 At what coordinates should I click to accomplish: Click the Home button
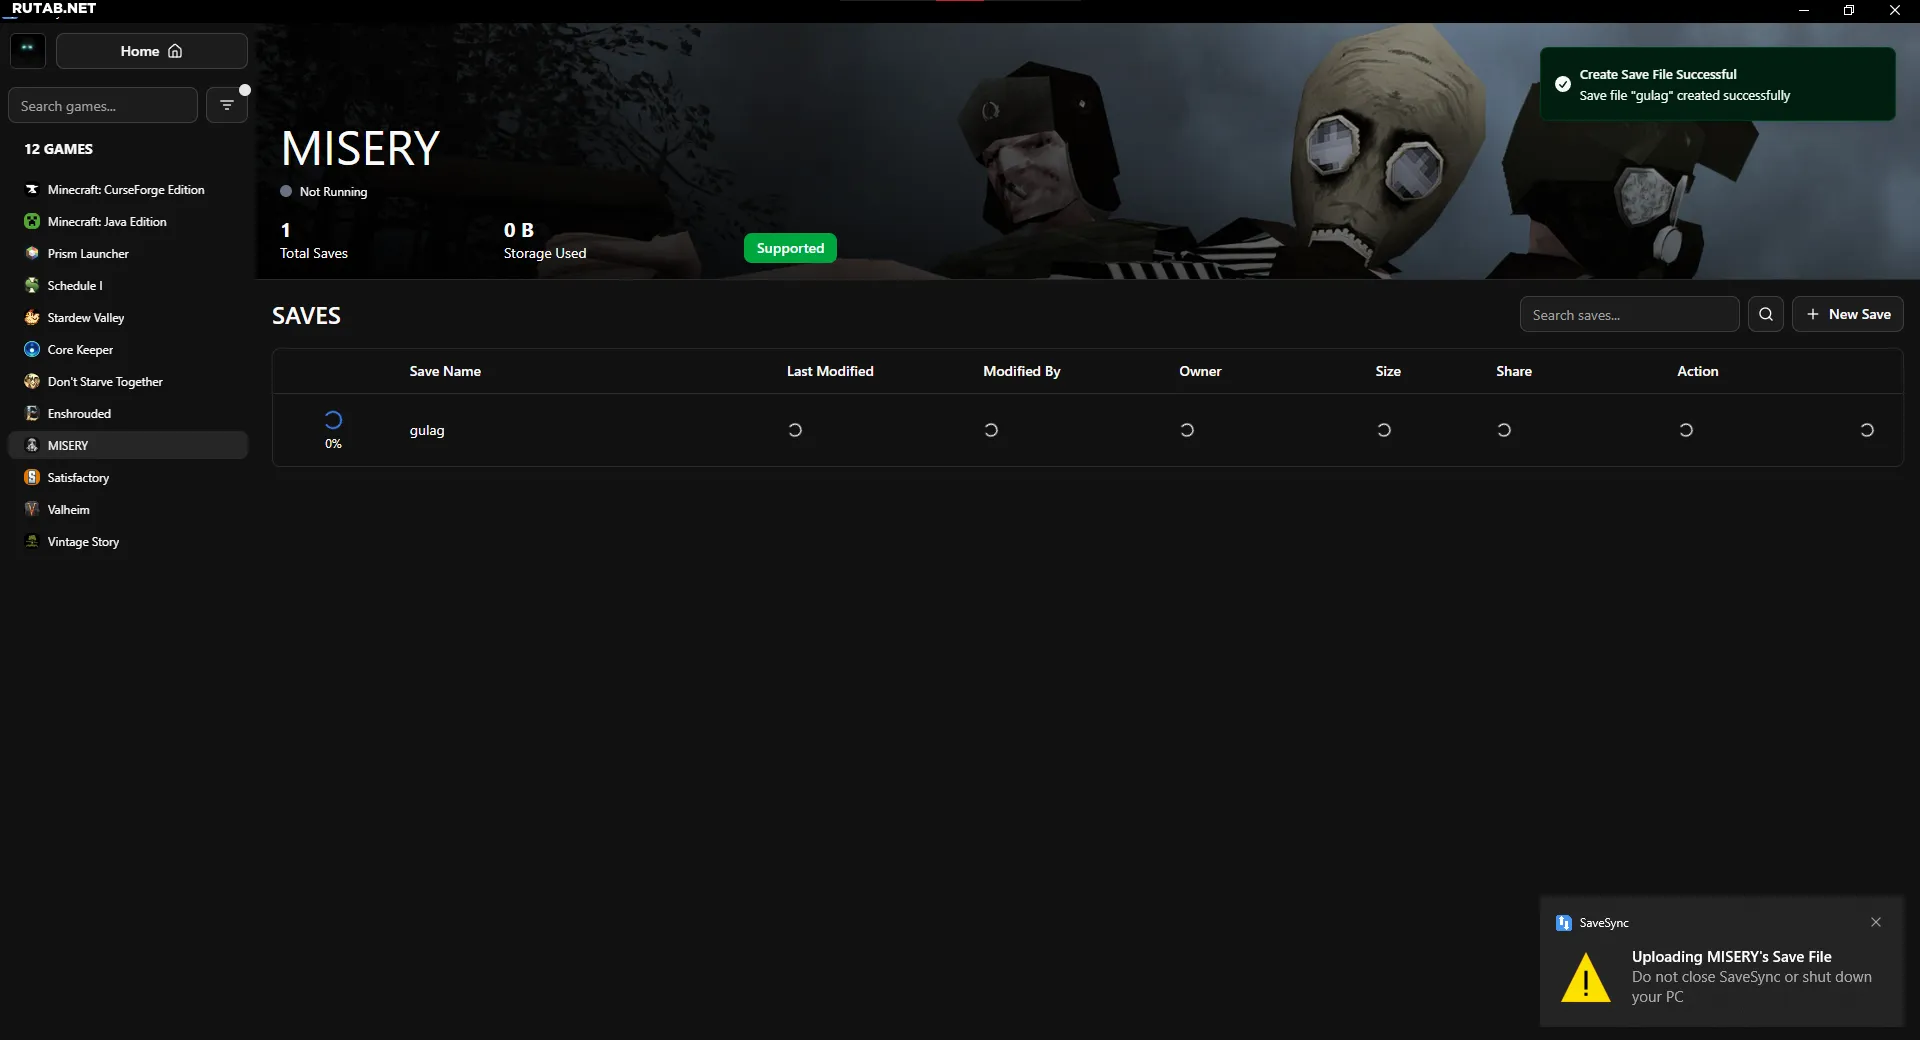click(x=151, y=51)
